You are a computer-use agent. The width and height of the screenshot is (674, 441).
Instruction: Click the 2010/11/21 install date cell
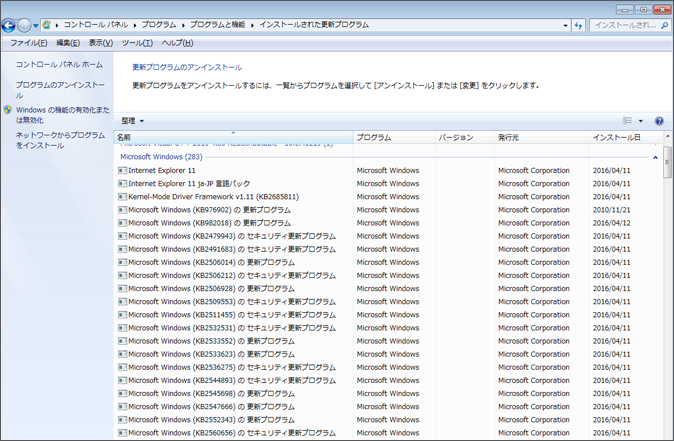(x=611, y=210)
